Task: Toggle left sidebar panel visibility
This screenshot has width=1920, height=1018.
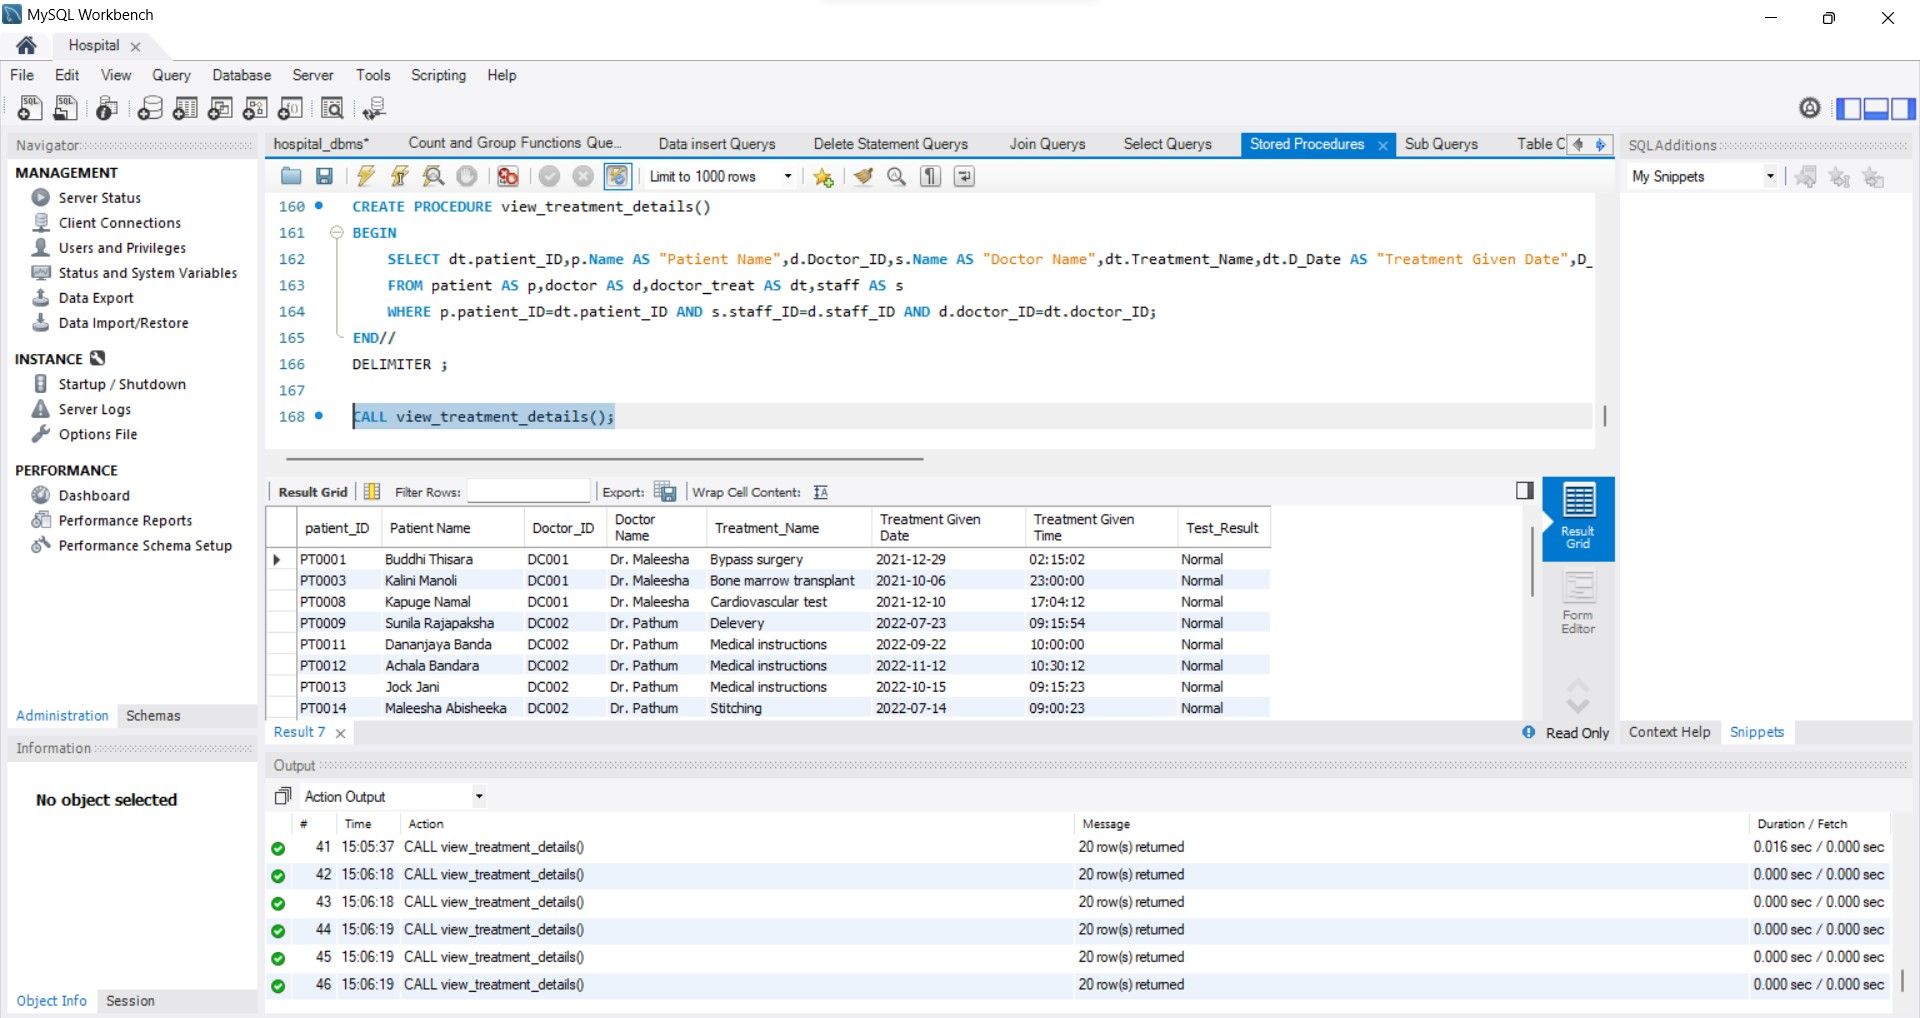Action: (1849, 108)
